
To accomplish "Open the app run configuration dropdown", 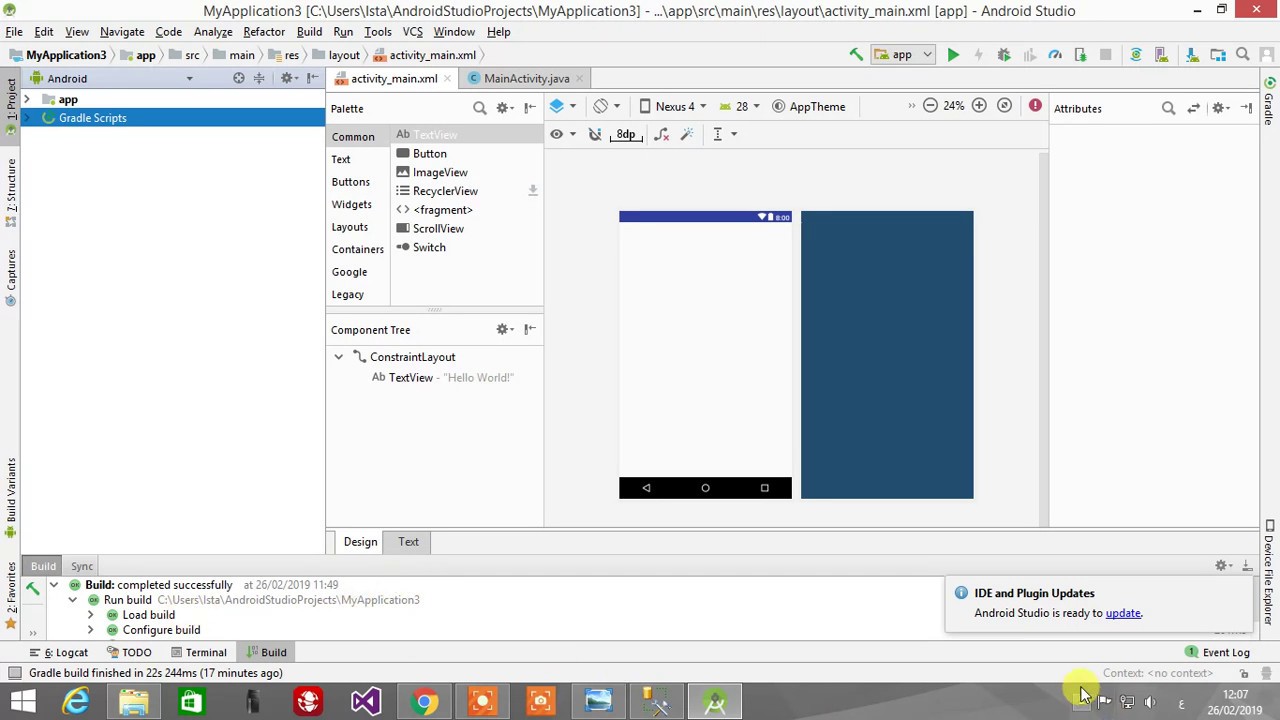I will [x=903, y=55].
